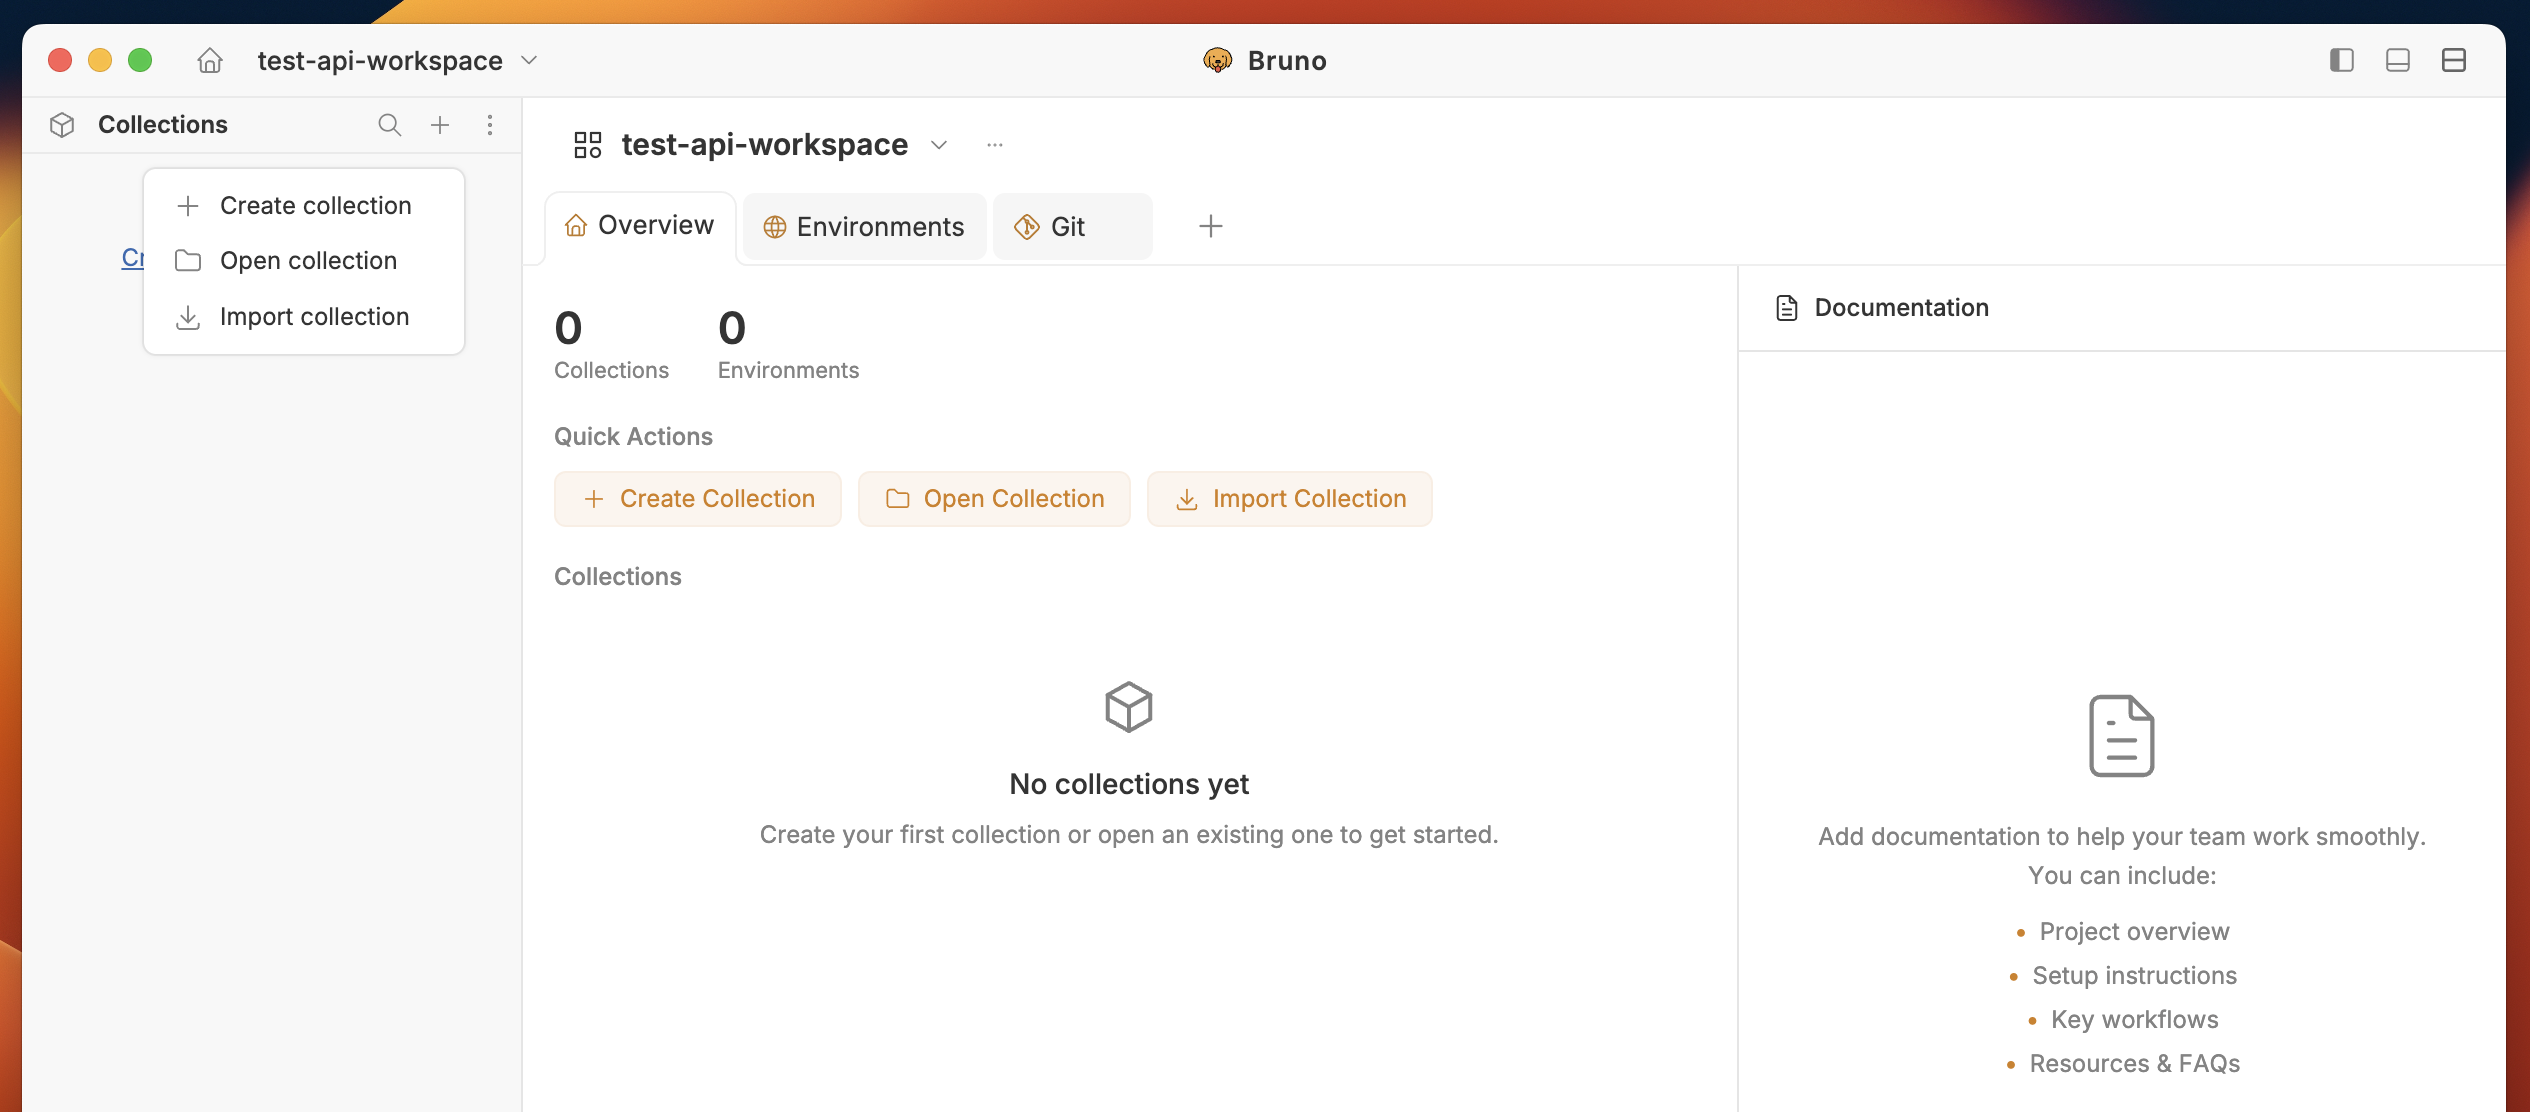Viewport: 2530px width, 1112px height.
Task: Open collection search in the sidebar
Action: pyautogui.click(x=389, y=124)
